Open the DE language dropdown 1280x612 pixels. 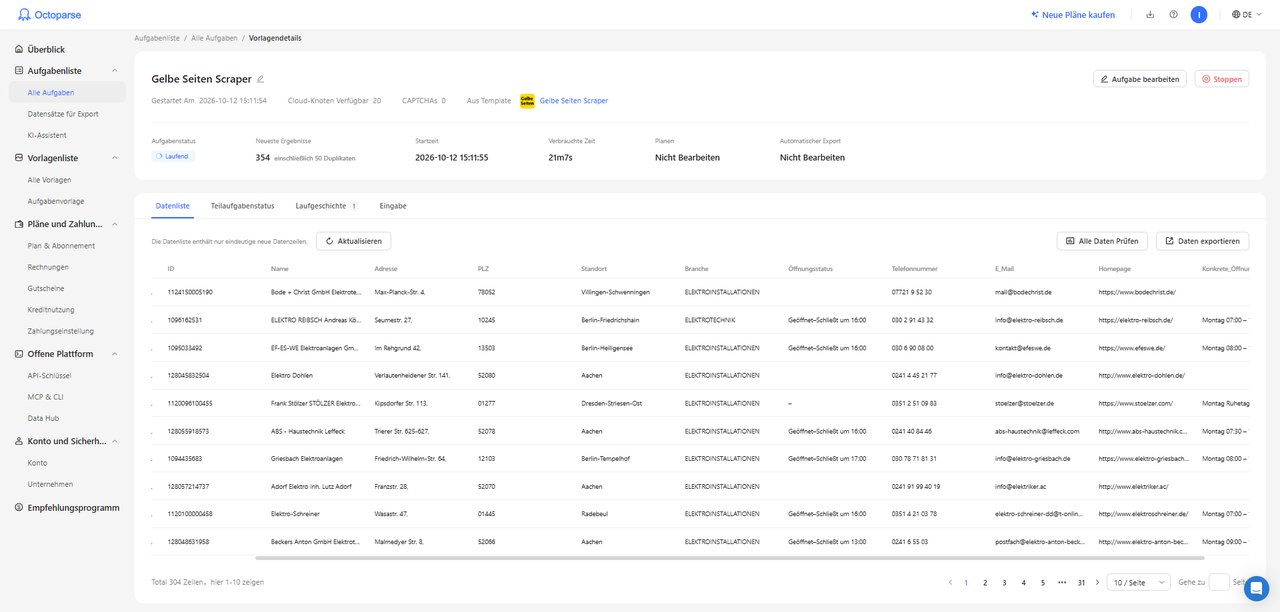(x=1246, y=15)
